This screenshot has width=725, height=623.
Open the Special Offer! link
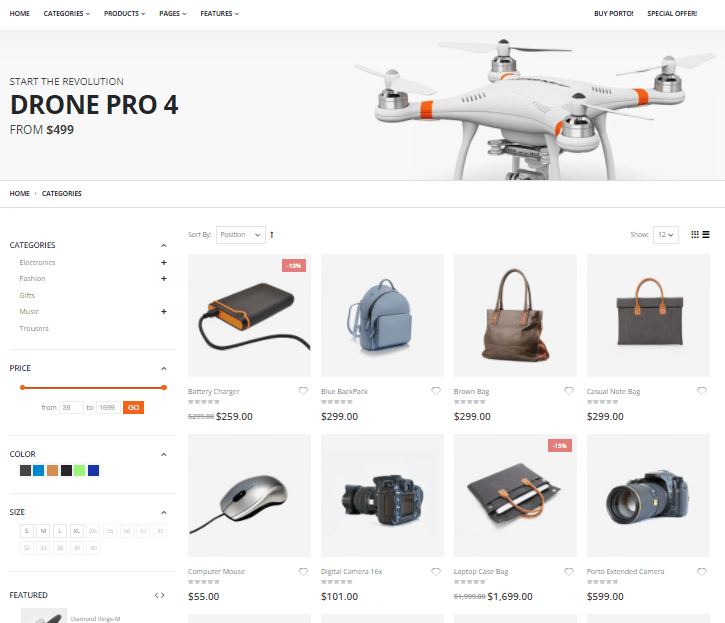672,14
